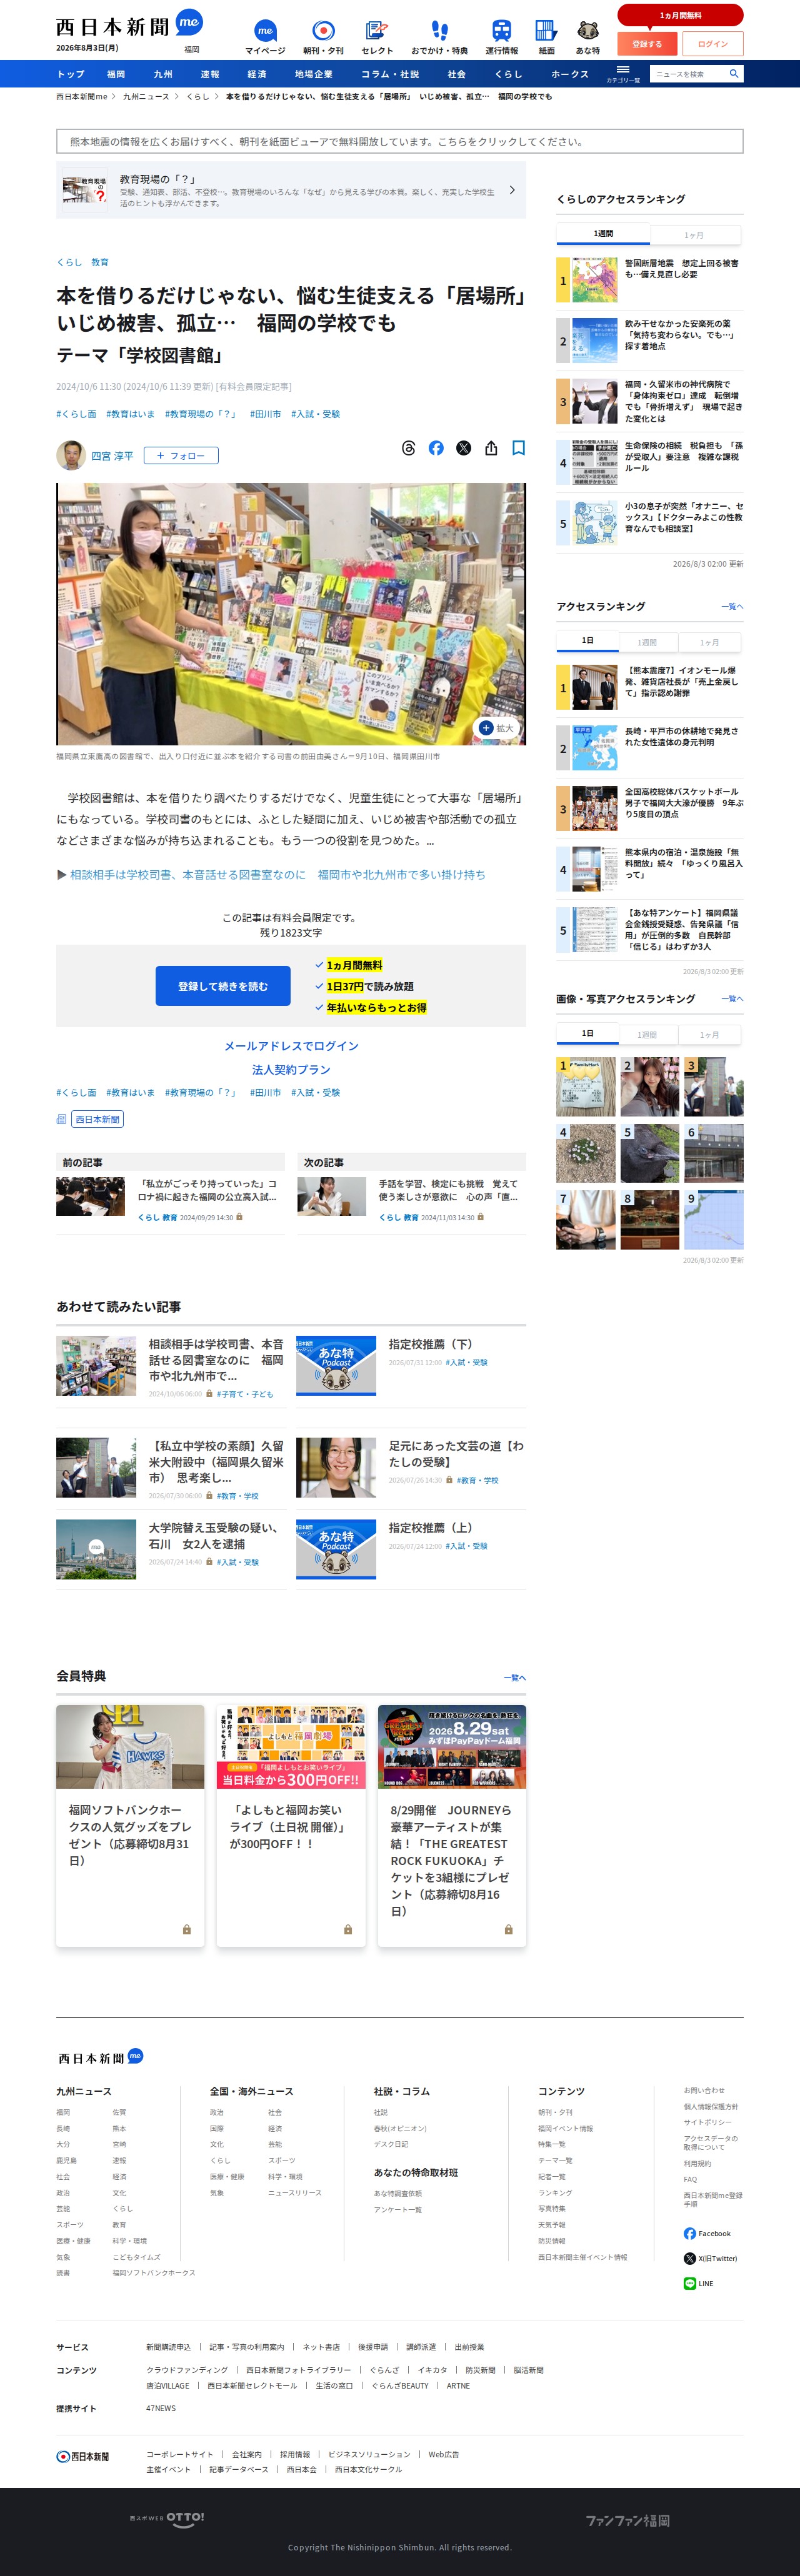800x2576 pixels.
Task: Select 福岡 in the blue navigation bar
Action: 116,74
